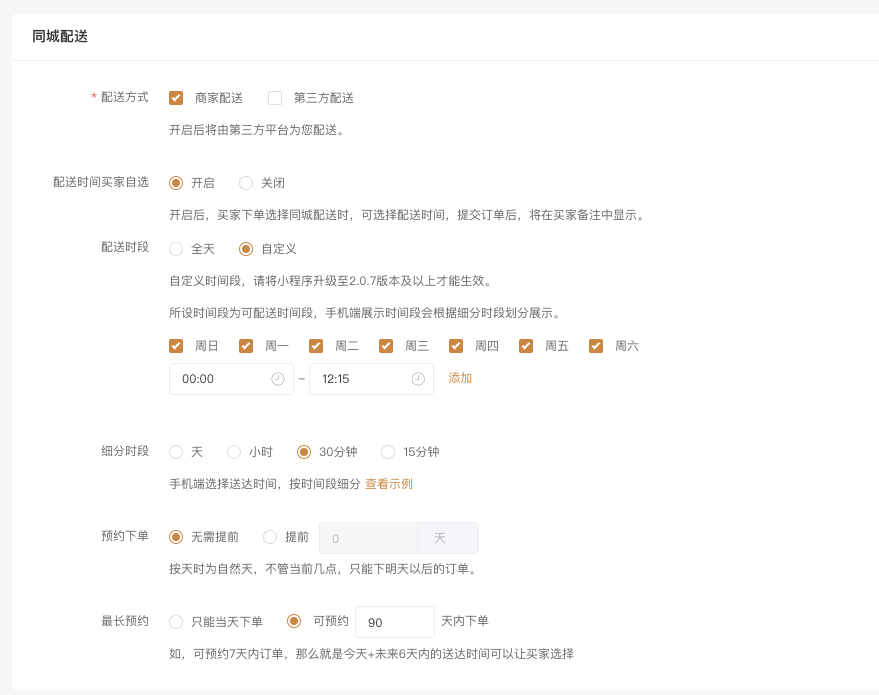Select 提前 radio for 预约下单

point(270,537)
